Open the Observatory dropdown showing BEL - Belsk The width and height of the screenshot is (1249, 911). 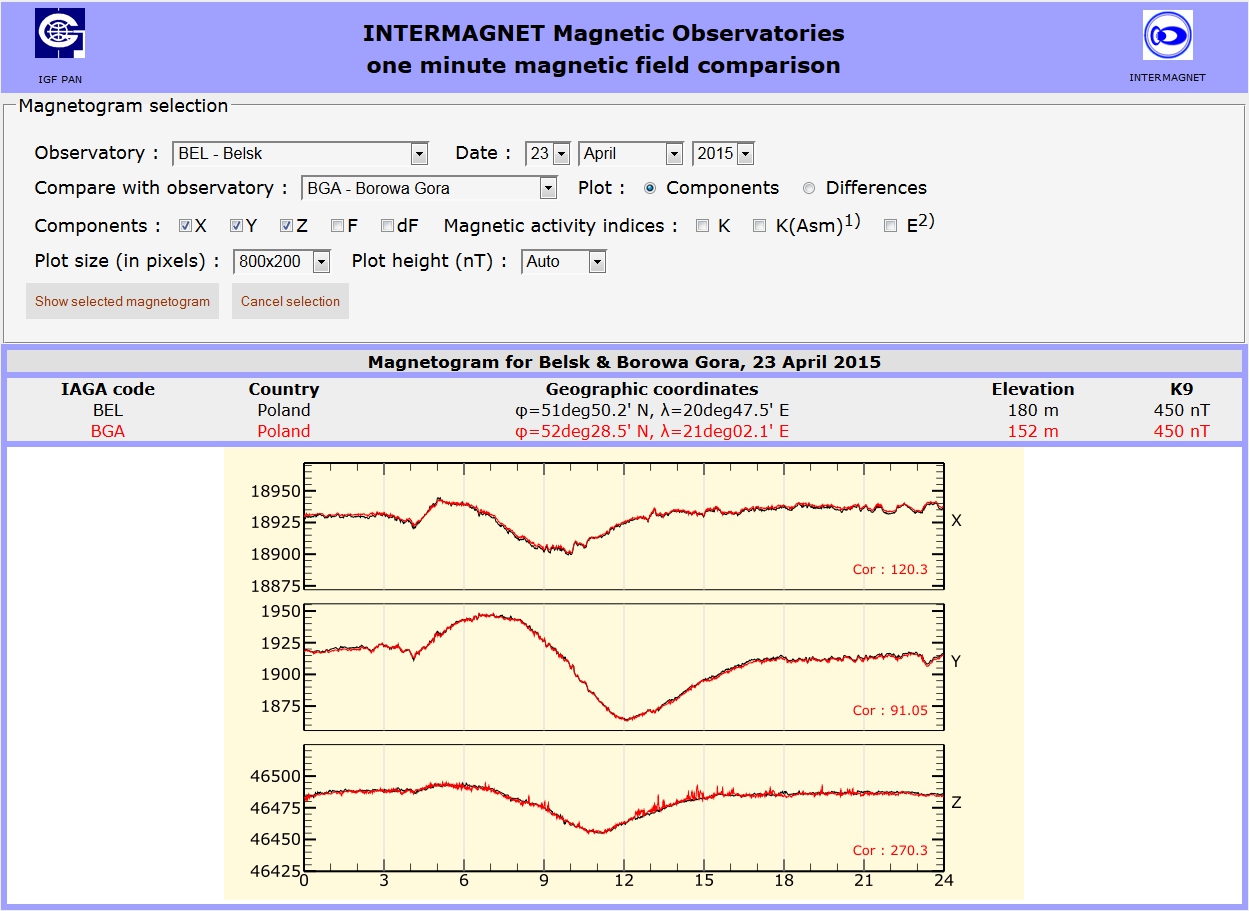[300, 154]
